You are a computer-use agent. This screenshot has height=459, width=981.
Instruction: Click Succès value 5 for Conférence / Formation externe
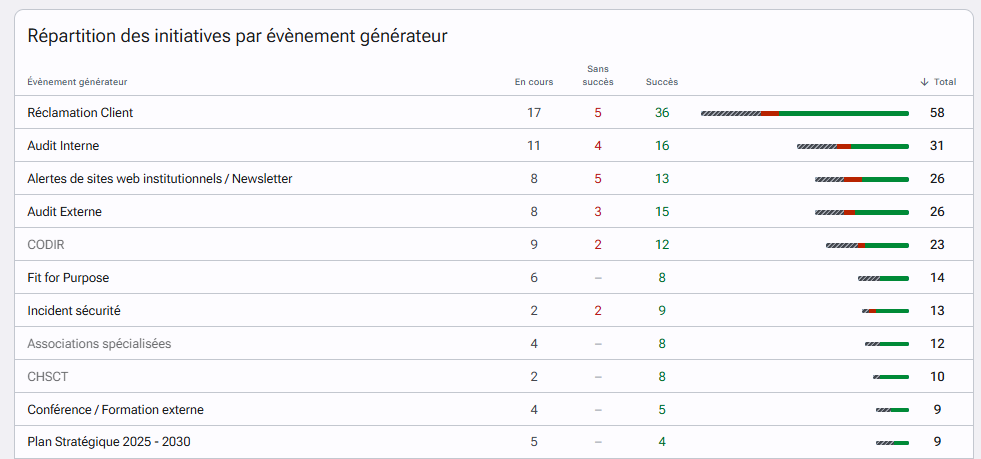(662, 410)
